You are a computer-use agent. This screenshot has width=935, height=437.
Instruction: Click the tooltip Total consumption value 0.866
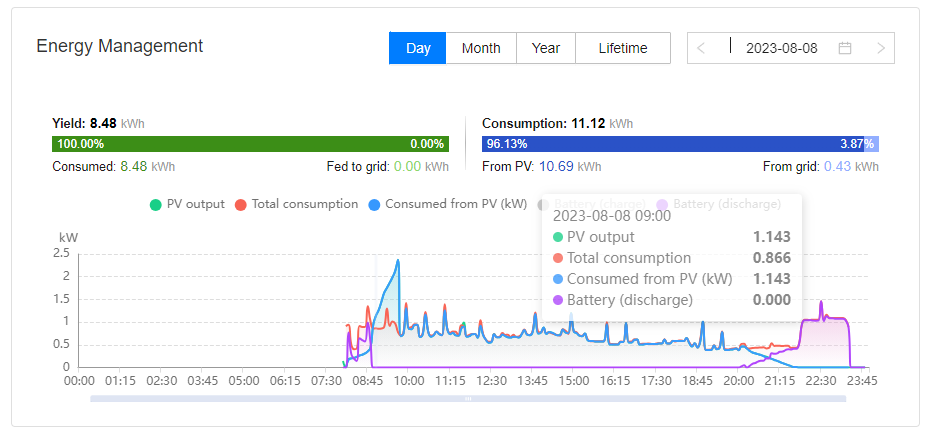tap(772, 258)
